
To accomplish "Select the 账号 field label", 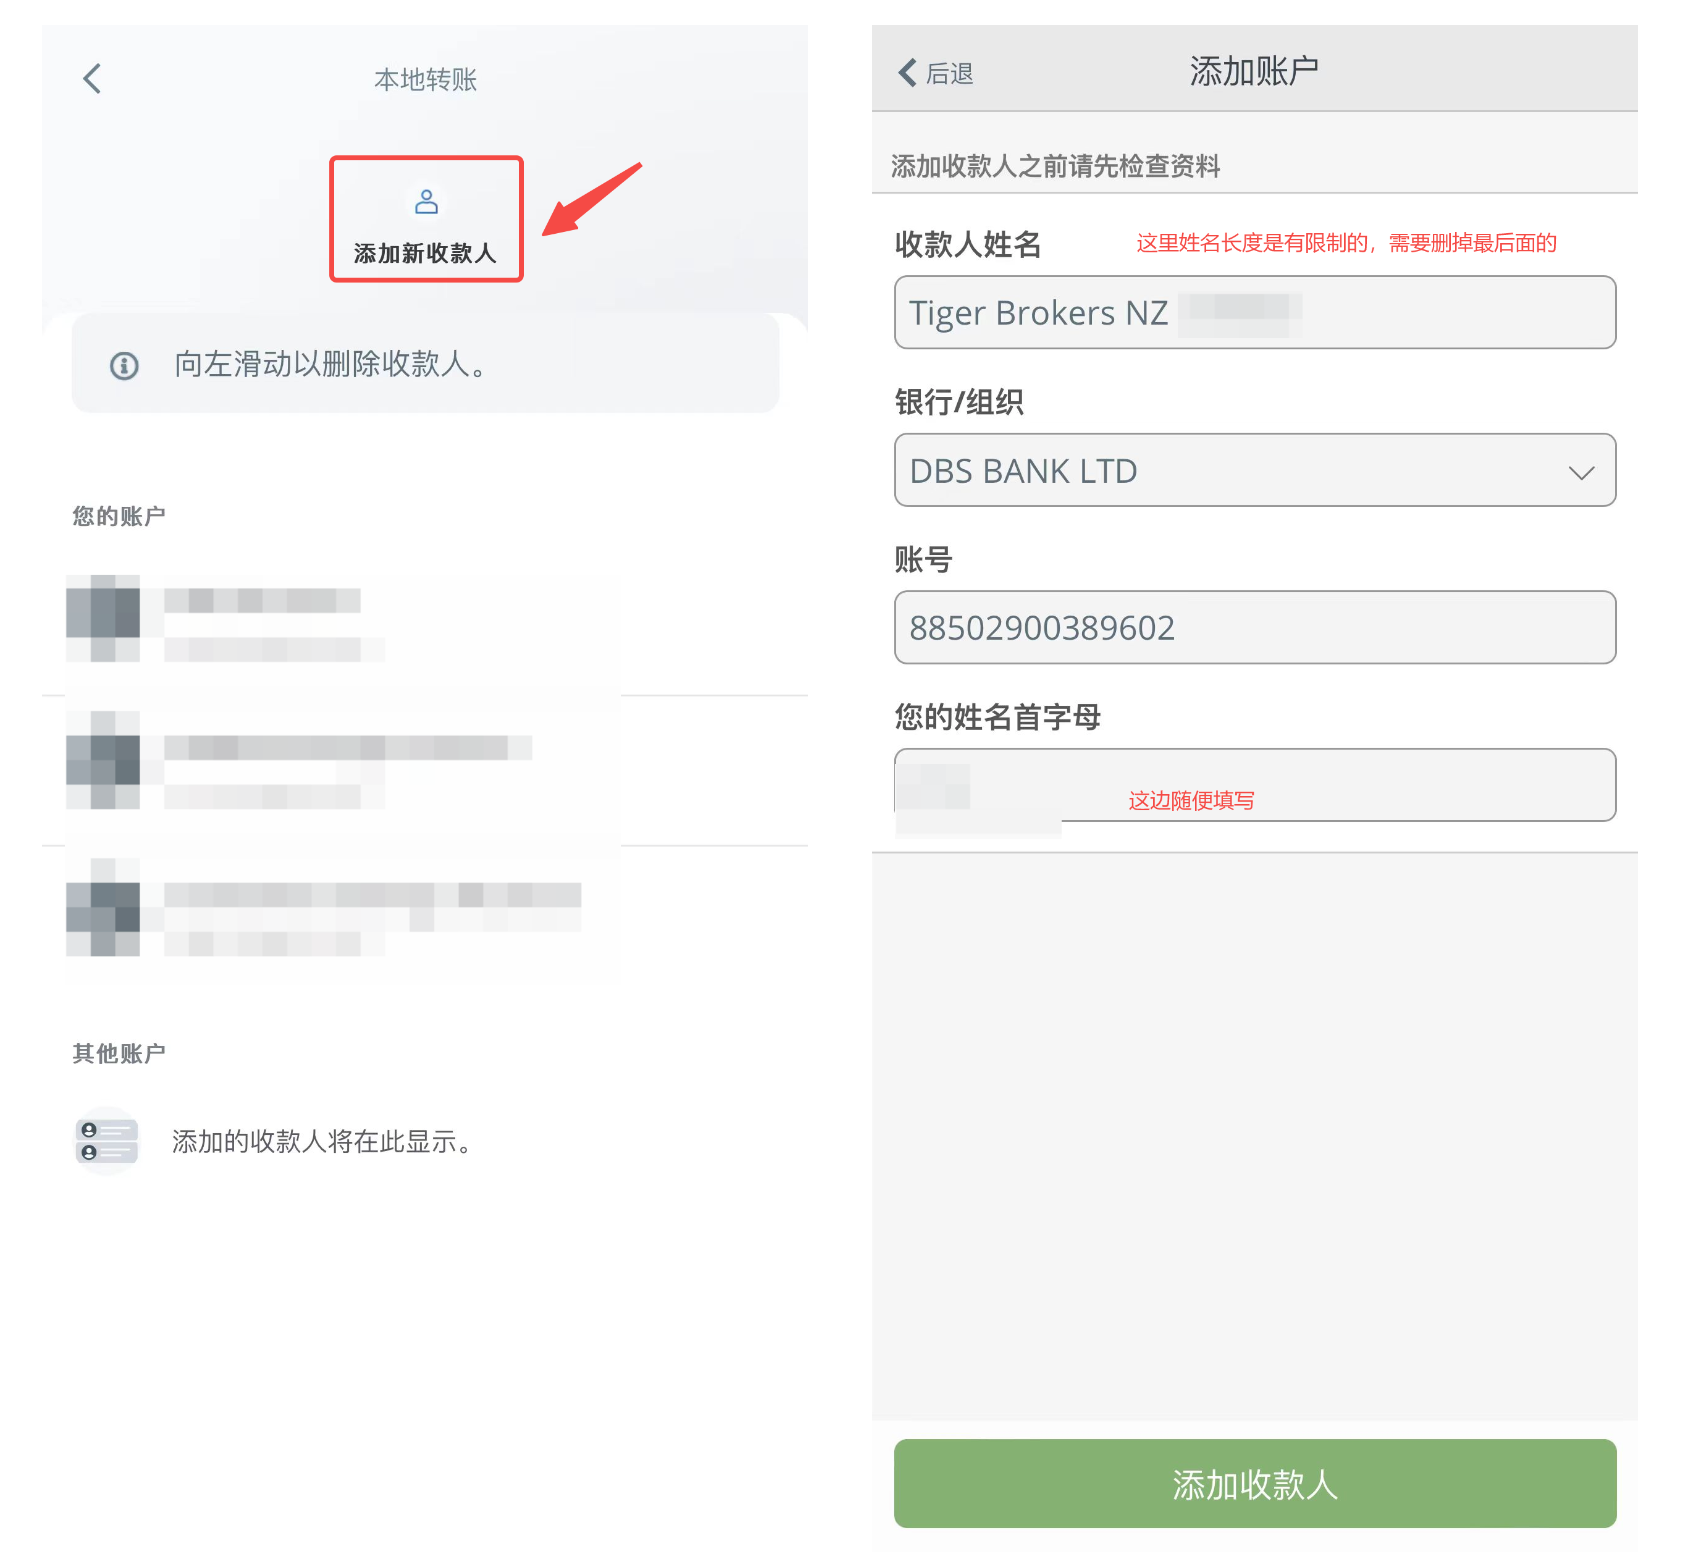I will [923, 559].
